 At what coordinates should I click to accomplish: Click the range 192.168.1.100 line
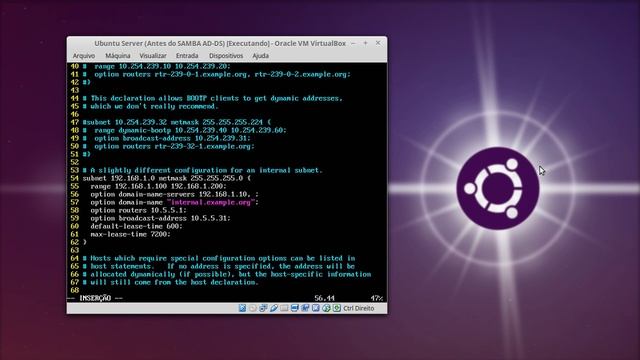pyautogui.click(x=158, y=186)
